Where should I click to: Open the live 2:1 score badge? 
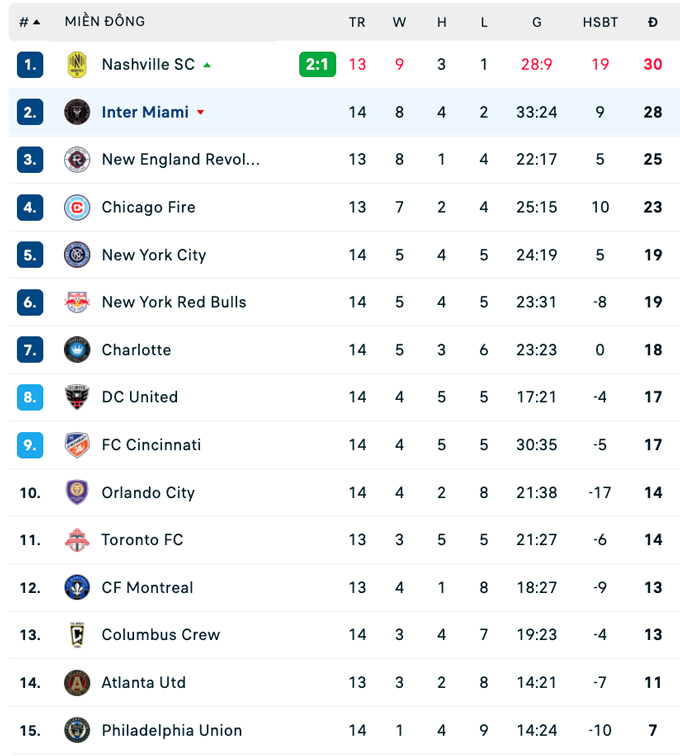point(317,65)
